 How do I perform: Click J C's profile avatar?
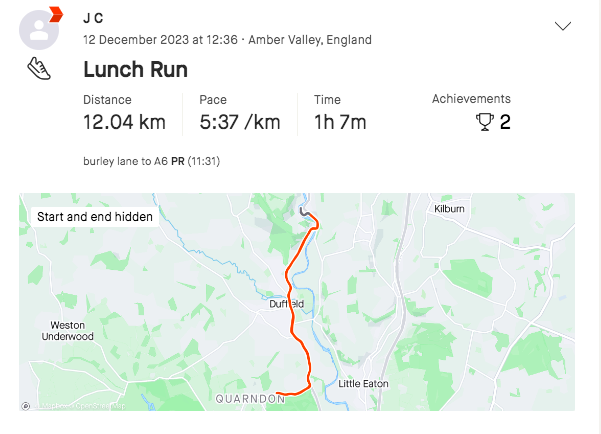click(40, 30)
